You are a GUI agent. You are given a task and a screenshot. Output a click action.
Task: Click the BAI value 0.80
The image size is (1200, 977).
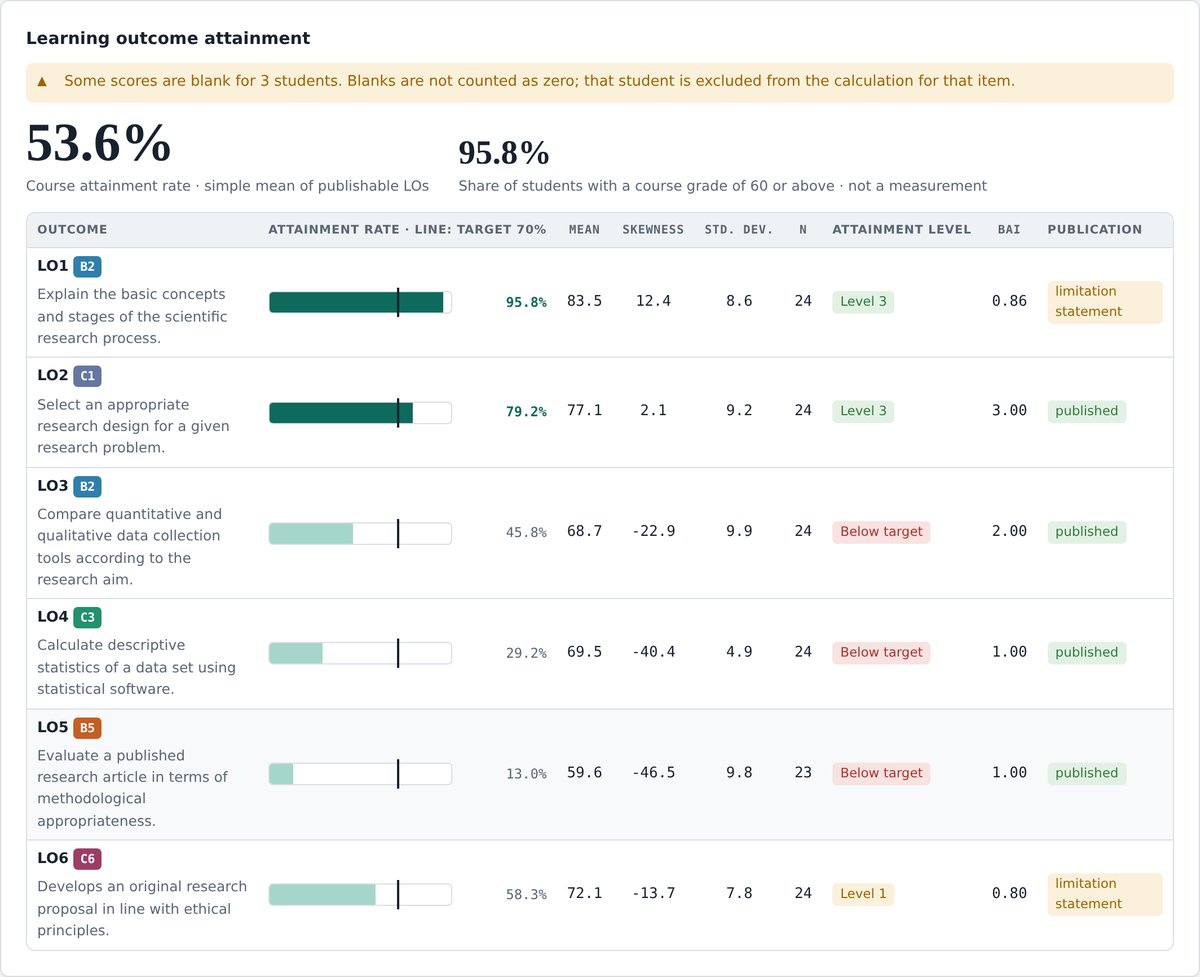[x=1009, y=893]
